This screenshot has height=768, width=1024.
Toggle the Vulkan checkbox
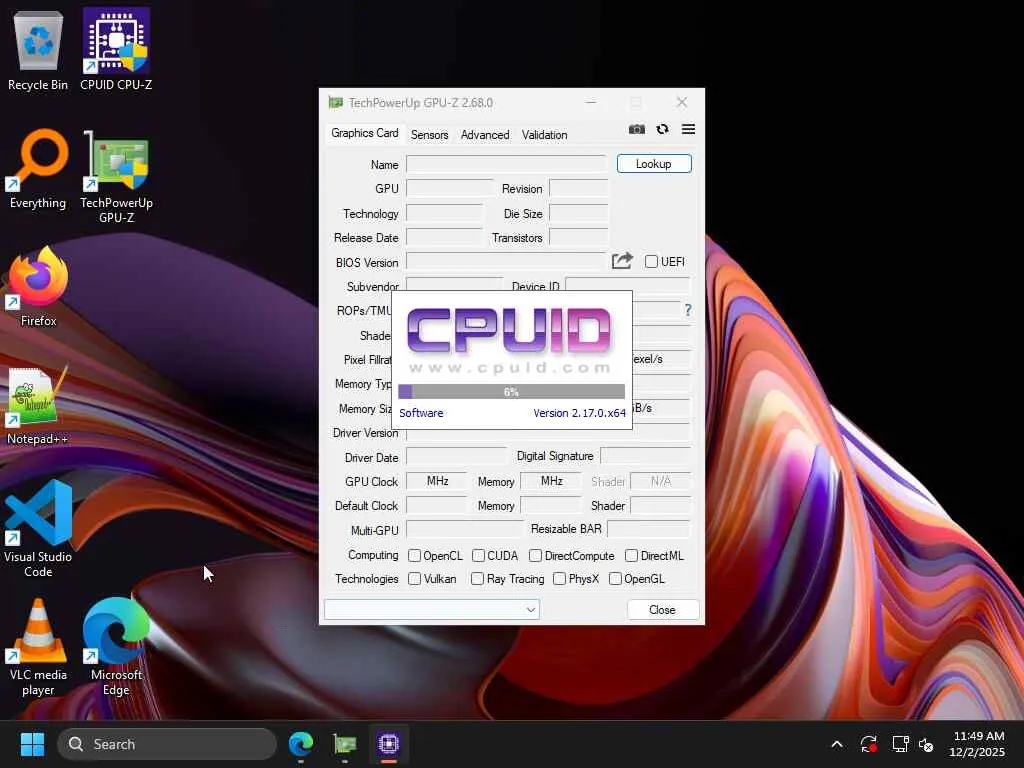(x=414, y=579)
